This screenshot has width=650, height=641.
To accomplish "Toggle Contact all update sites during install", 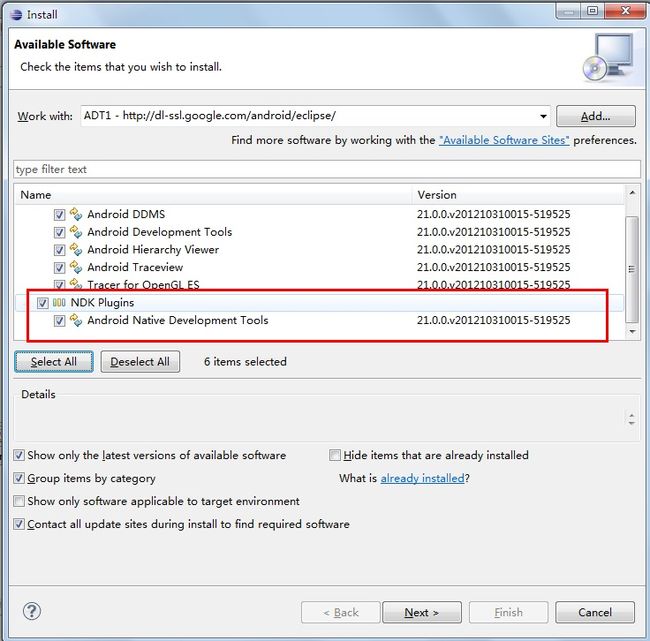I will tap(19, 524).
